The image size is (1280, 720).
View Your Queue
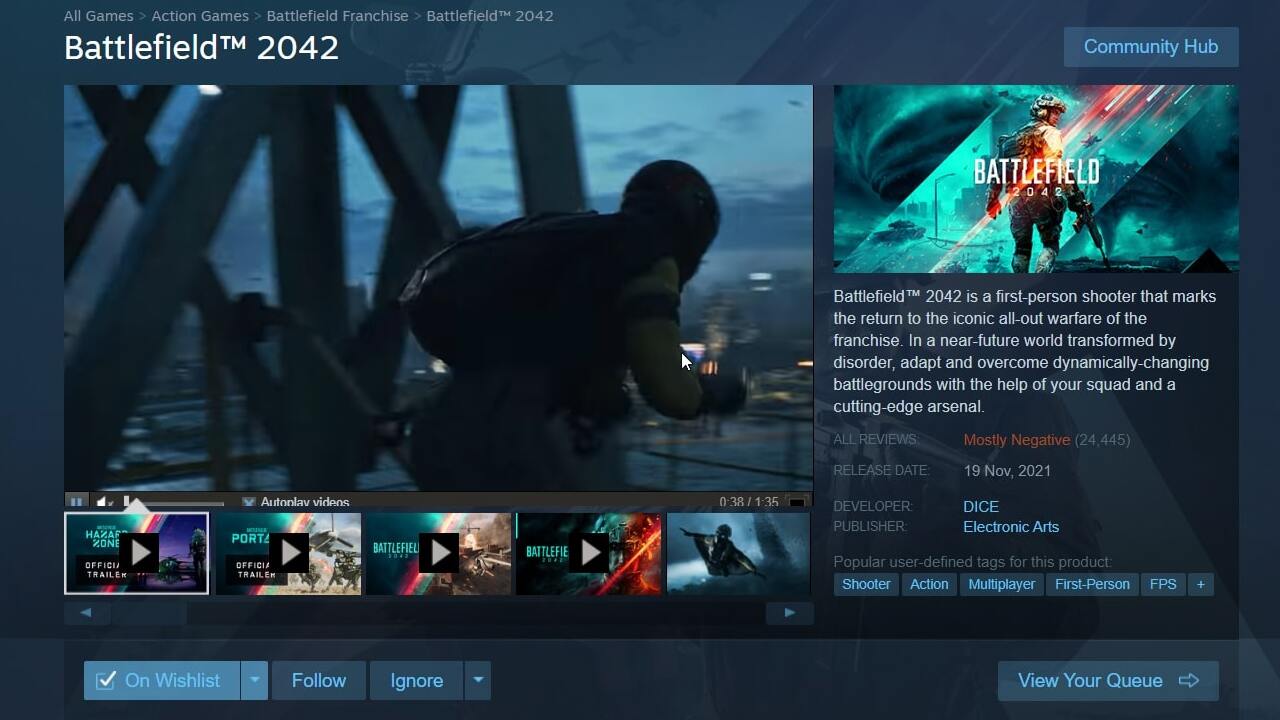pos(1108,680)
